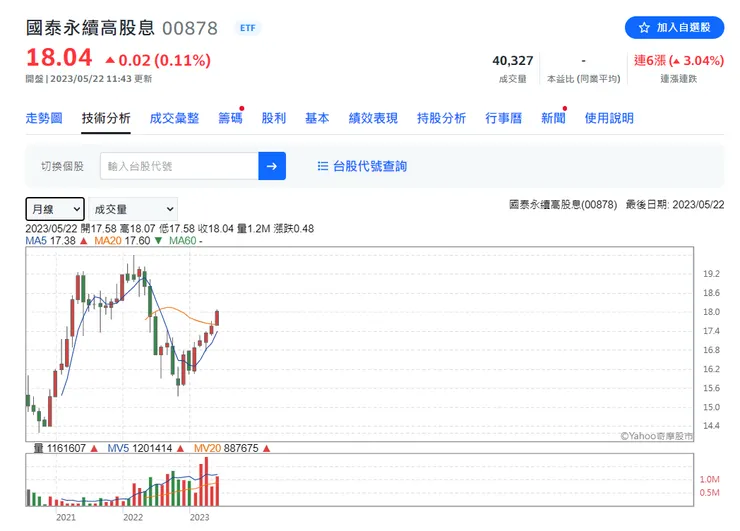Click the MA20 17.60 label
This screenshot has width=740, height=531.
click(x=122, y=241)
